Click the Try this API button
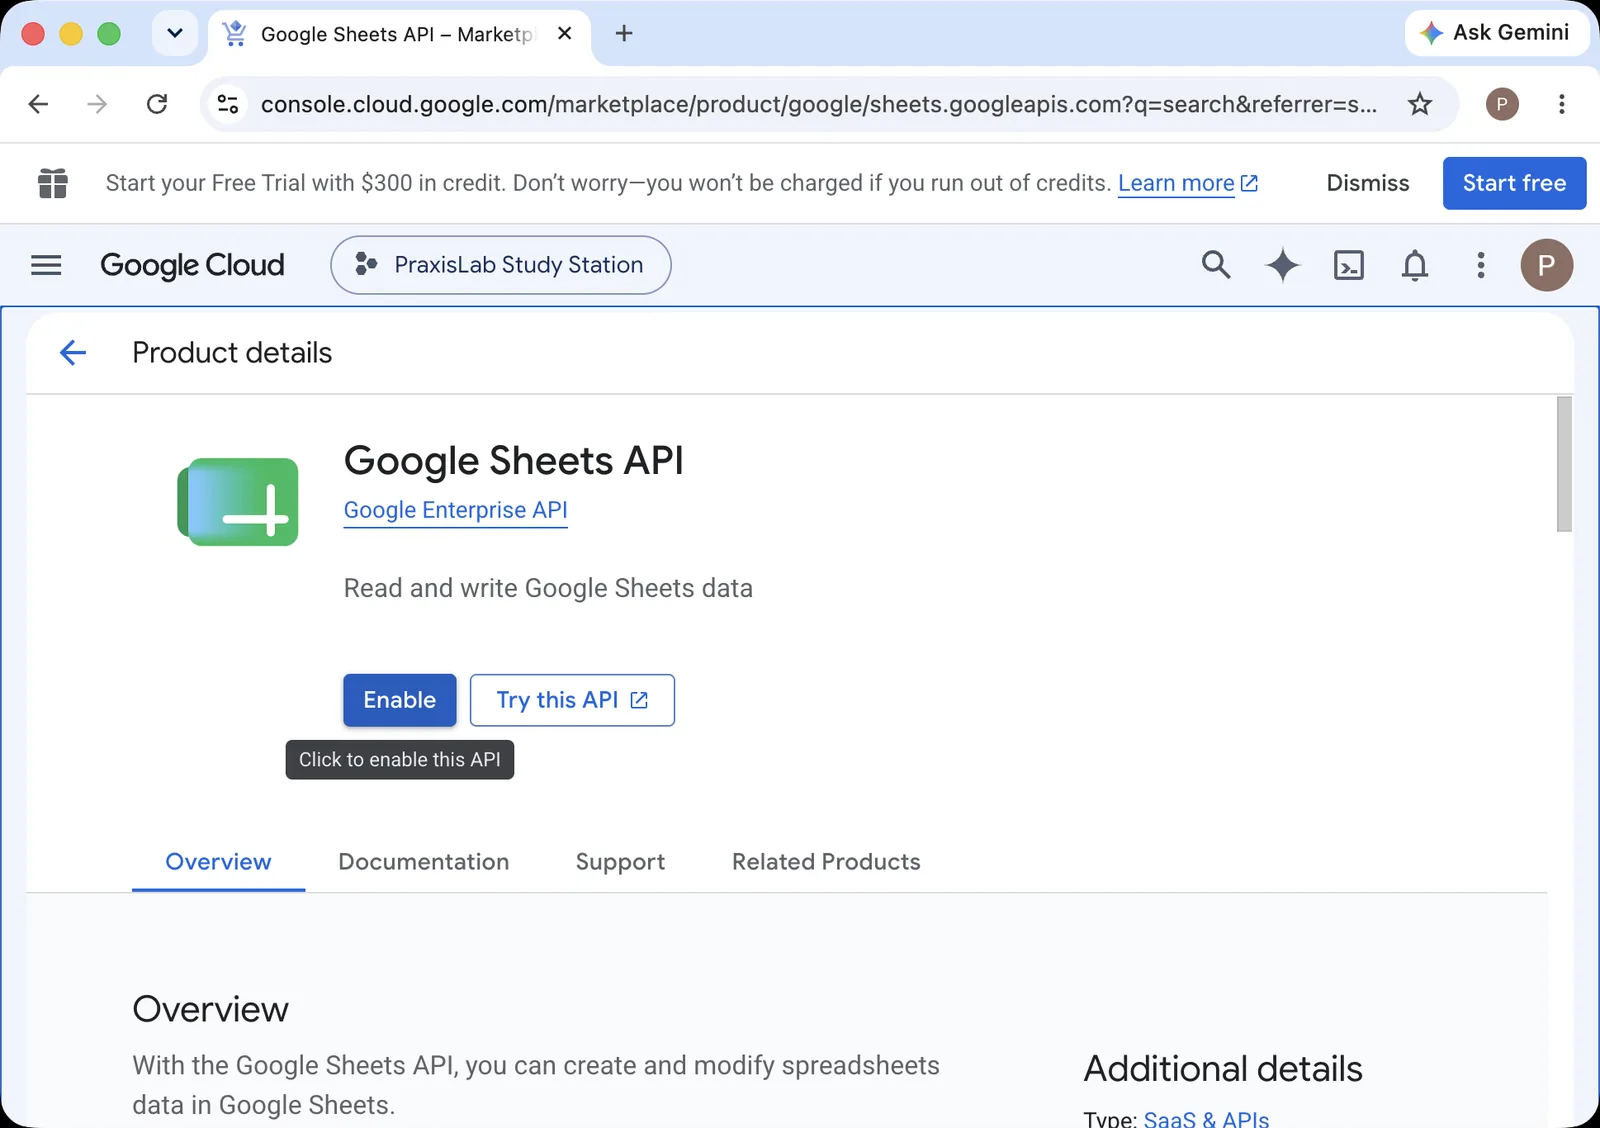Image resolution: width=1600 pixels, height=1128 pixels. (572, 700)
